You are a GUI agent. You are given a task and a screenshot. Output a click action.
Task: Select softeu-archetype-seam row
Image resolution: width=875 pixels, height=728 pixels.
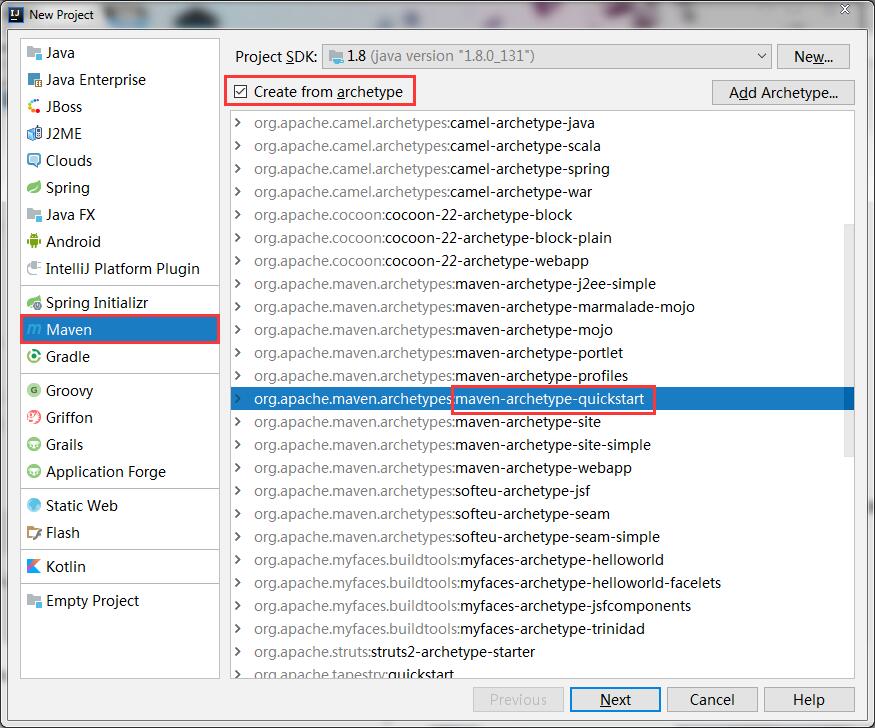(542, 513)
